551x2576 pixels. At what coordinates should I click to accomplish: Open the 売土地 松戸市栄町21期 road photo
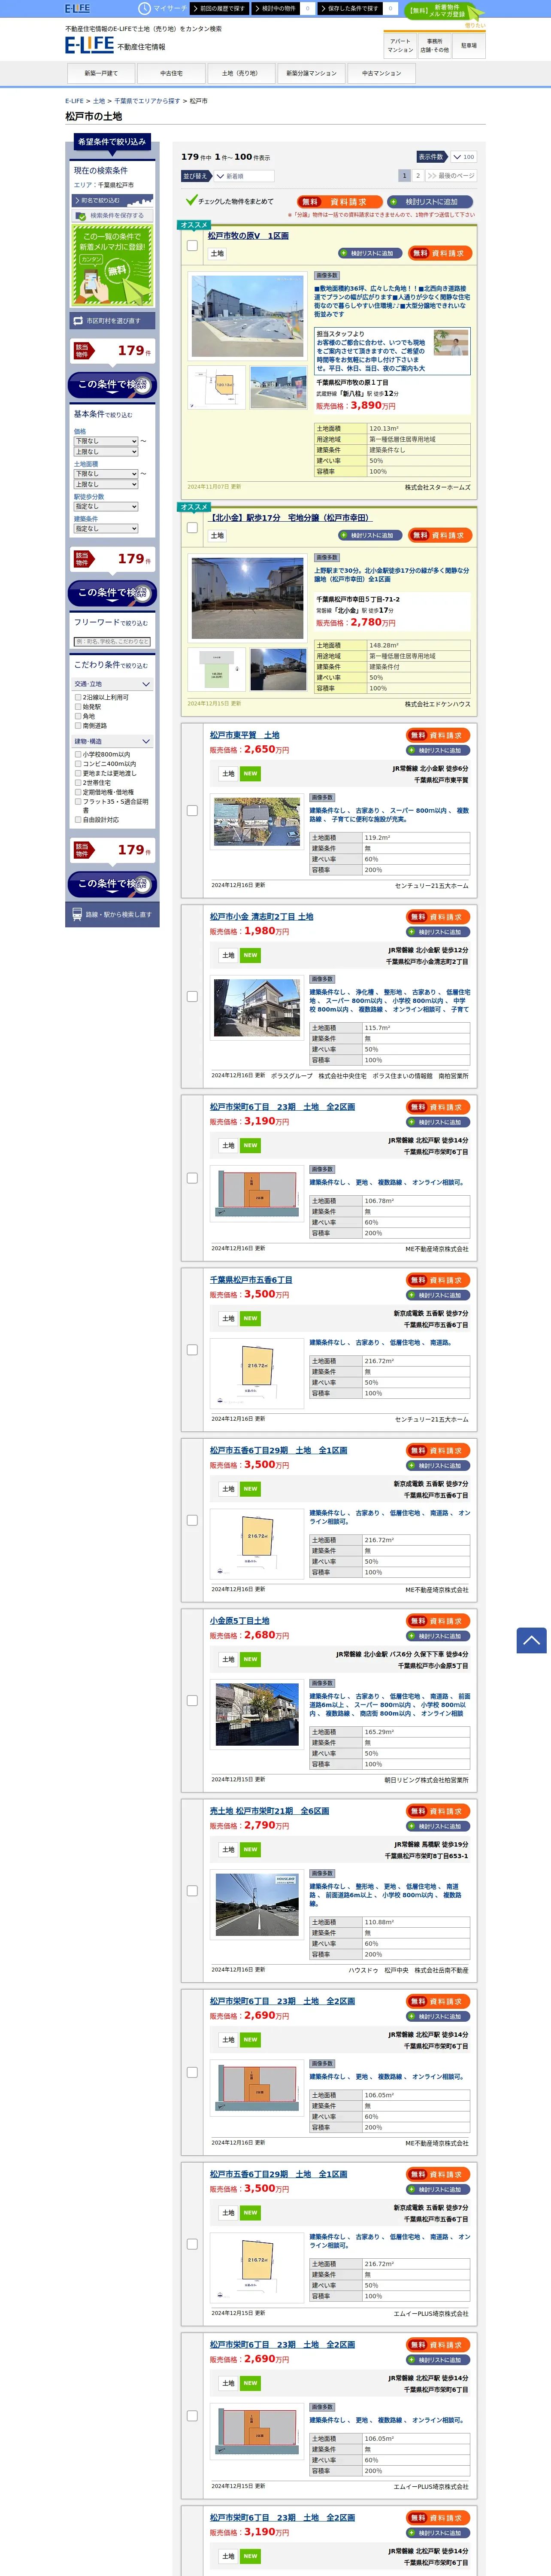coord(257,1905)
